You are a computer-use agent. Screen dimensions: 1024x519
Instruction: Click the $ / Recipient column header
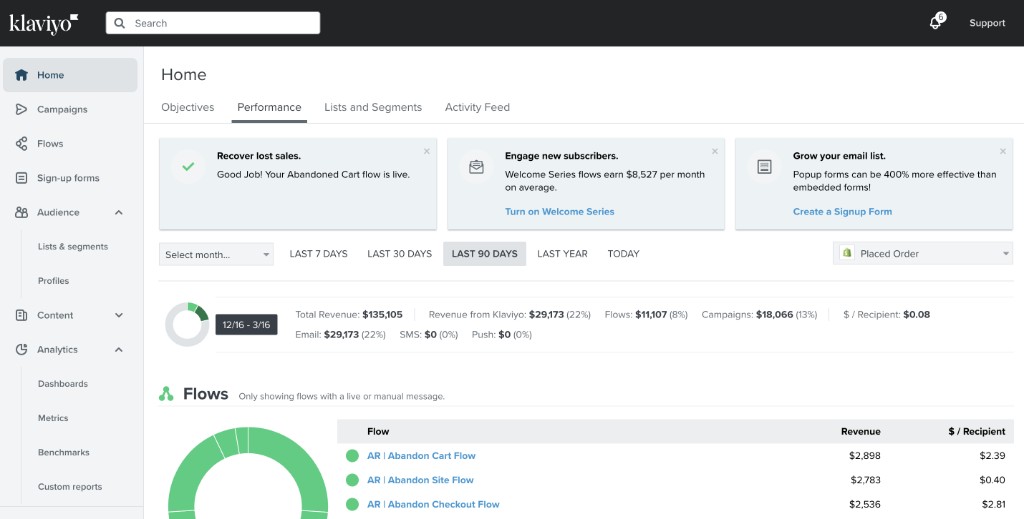pyautogui.click(x=977, y=432)
